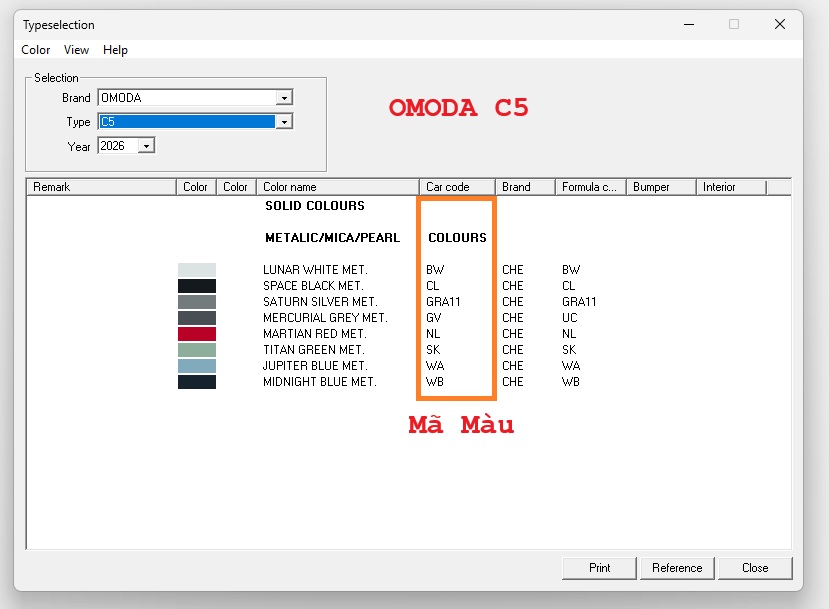Open the Year dropdown showing 2026
Image resolution: width=829 pixels, height=609 pixels.
point(146,146)
